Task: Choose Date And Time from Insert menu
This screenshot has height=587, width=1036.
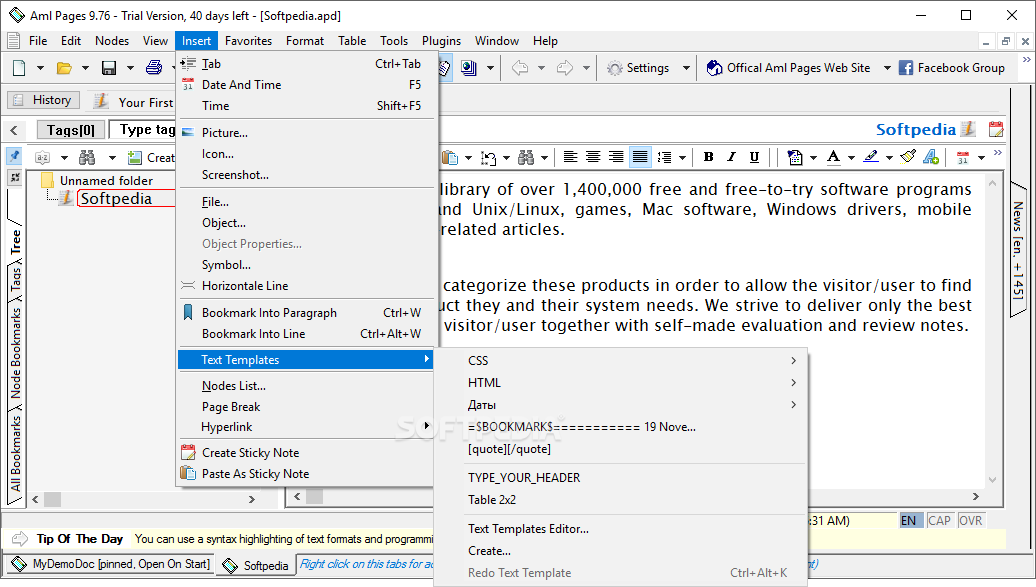Action: 306,85
